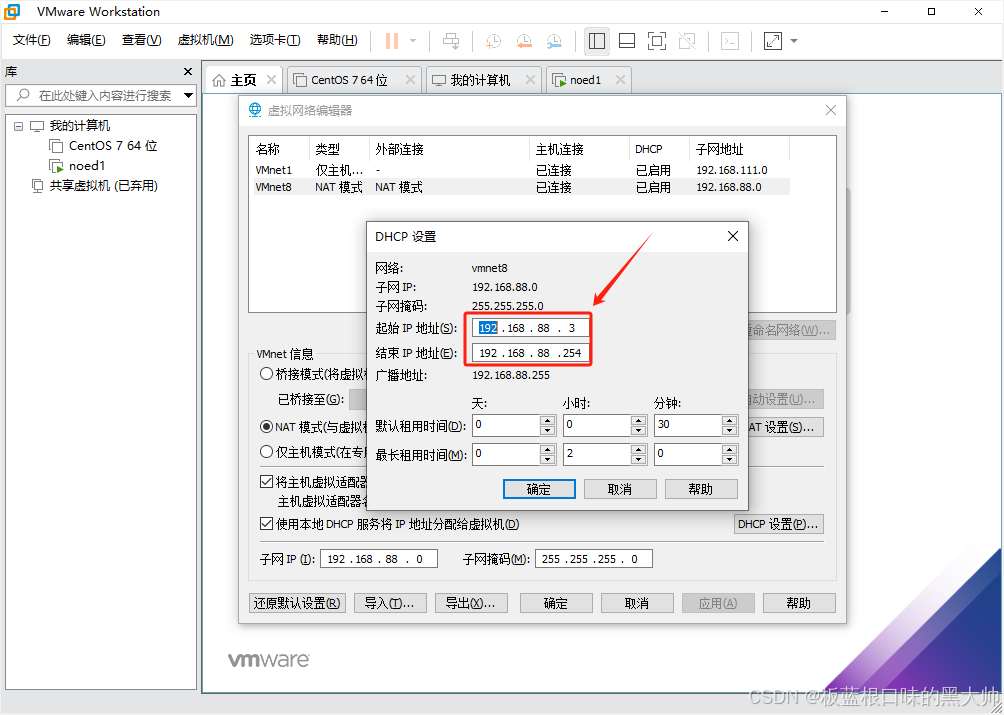Click the revert to snapshot toolbar icon
The height and width of the screenshot is (715, 1004).
(x=524, y=41)
